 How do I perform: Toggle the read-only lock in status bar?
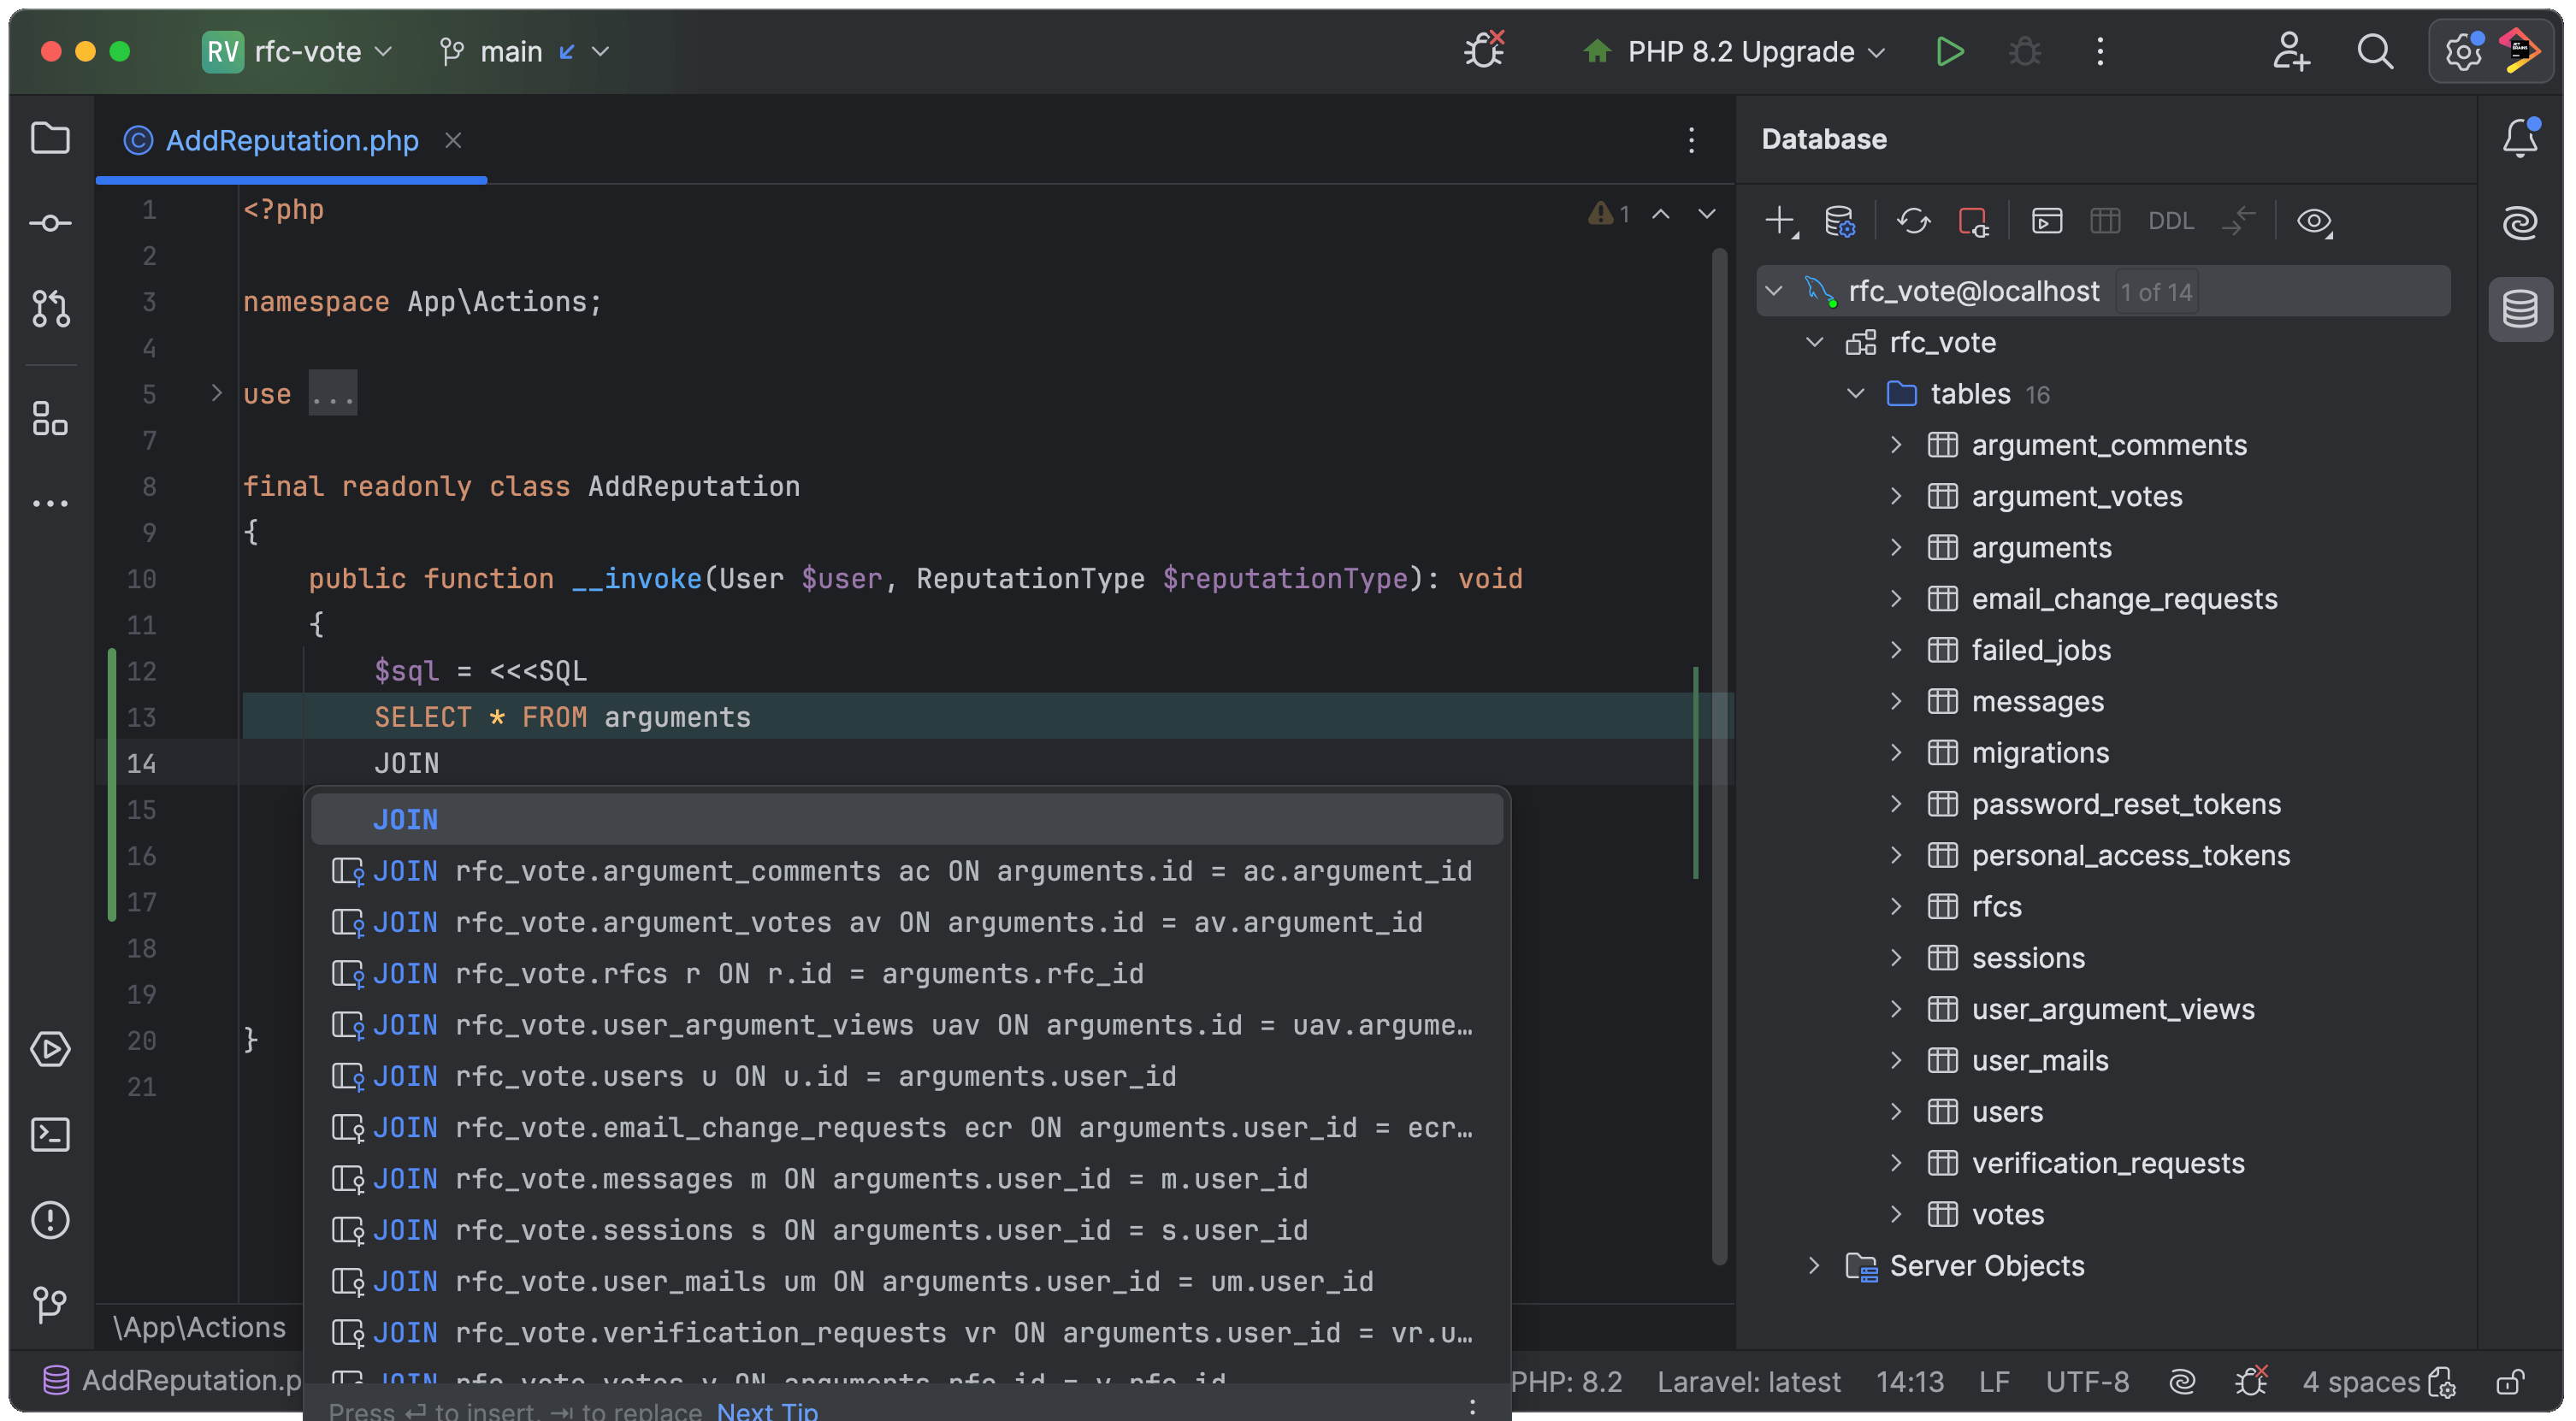tap(2510, 1382)
